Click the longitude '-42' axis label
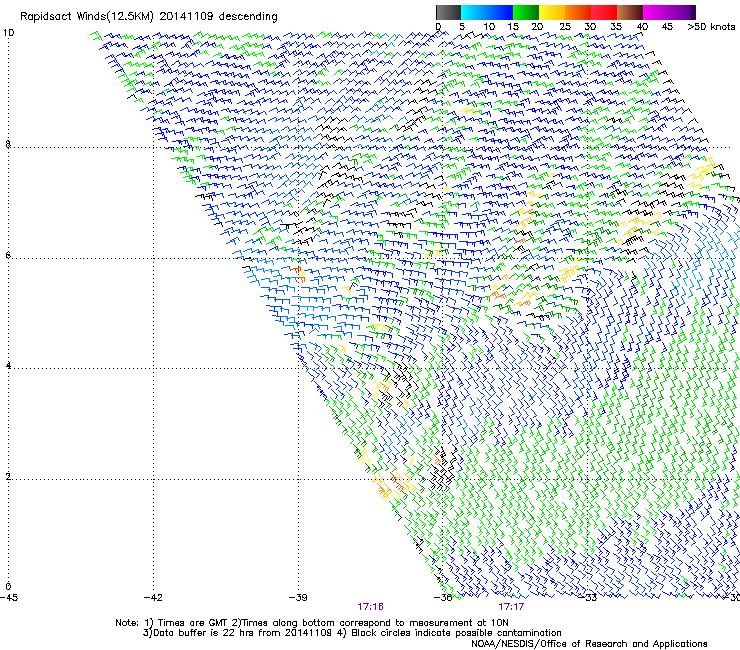Viewport: 740px width, 650px height. [153, 598]
